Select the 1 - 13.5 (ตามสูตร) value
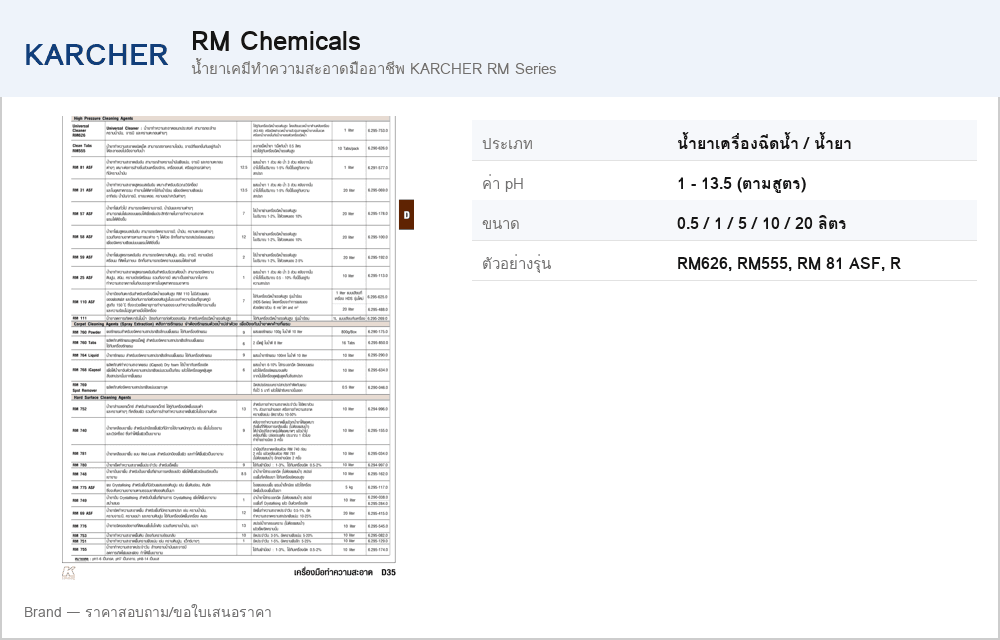The image size is (1000, 640). click(x=742, y=184)
